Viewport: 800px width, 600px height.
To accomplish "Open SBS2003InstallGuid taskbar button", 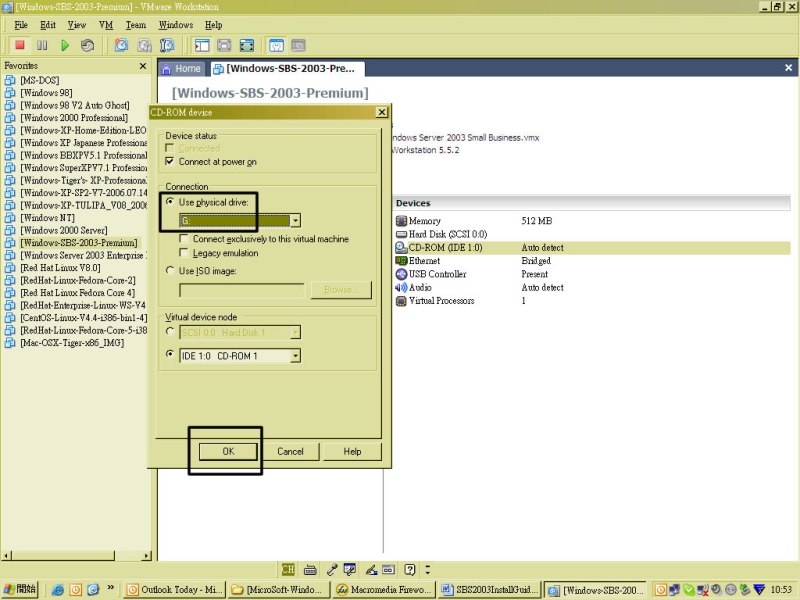I will (489, 590).
